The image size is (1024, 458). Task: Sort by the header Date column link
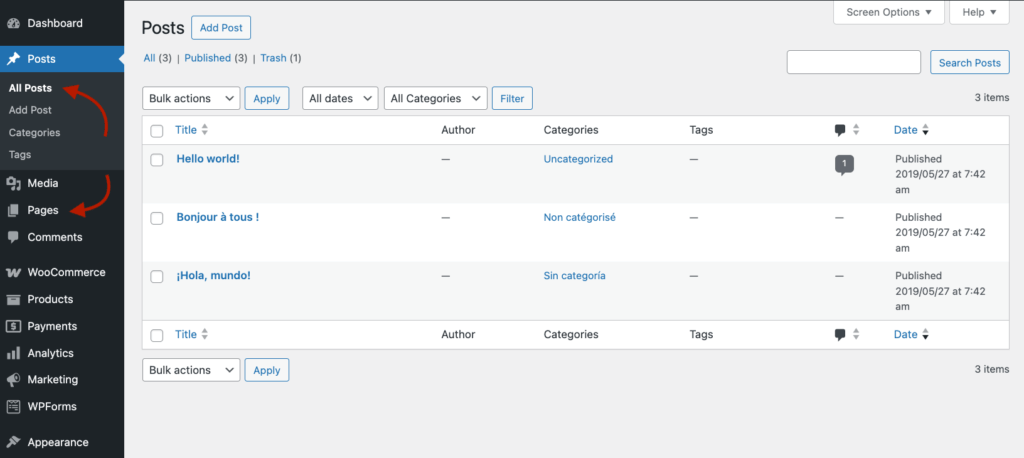point(905,130)
